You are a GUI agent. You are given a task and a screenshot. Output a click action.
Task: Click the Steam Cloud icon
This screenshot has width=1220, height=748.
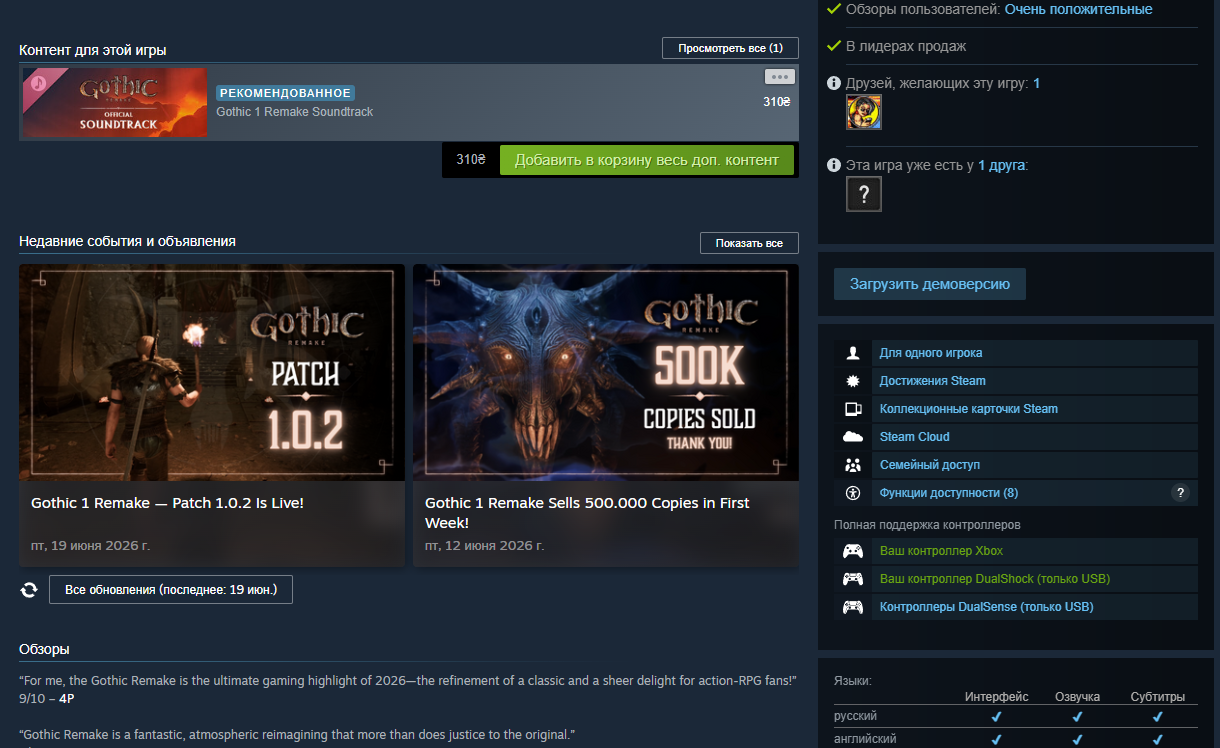click(853, 437)
